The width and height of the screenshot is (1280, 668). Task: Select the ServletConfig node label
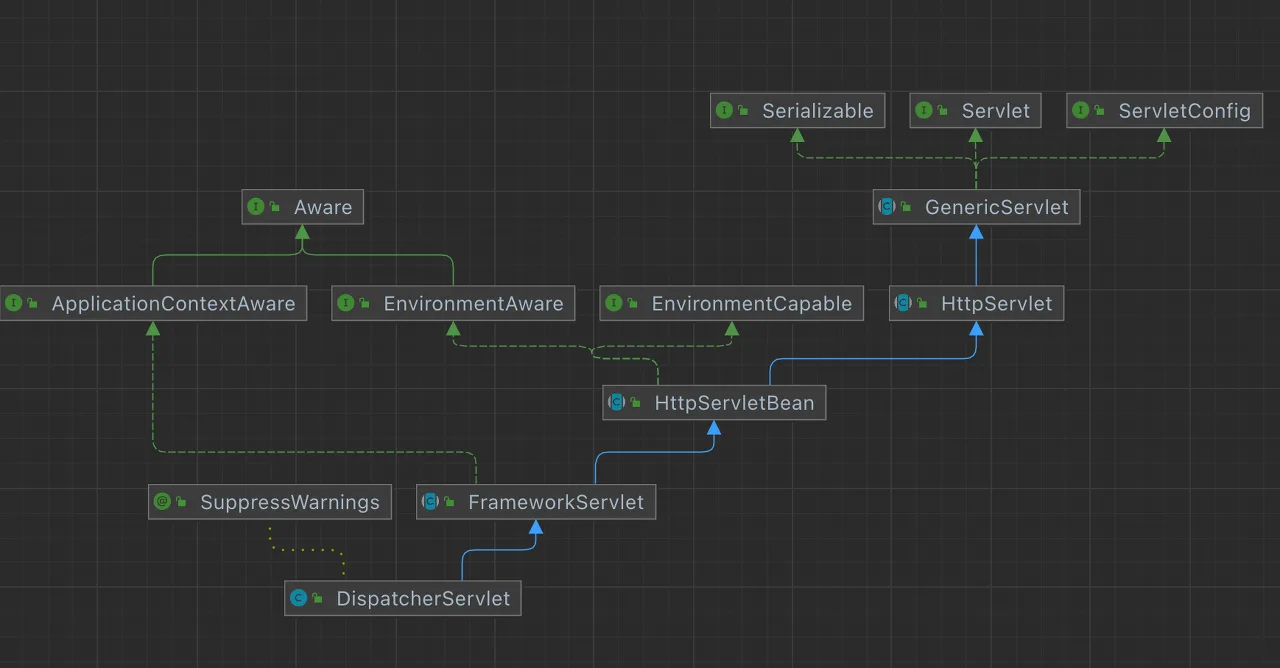1185,111
